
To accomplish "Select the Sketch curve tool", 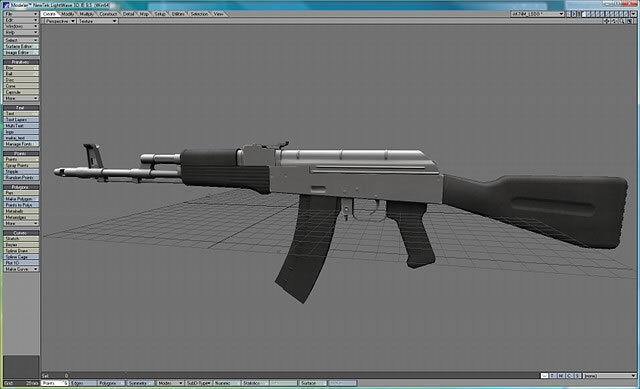I will pos(21,238).
